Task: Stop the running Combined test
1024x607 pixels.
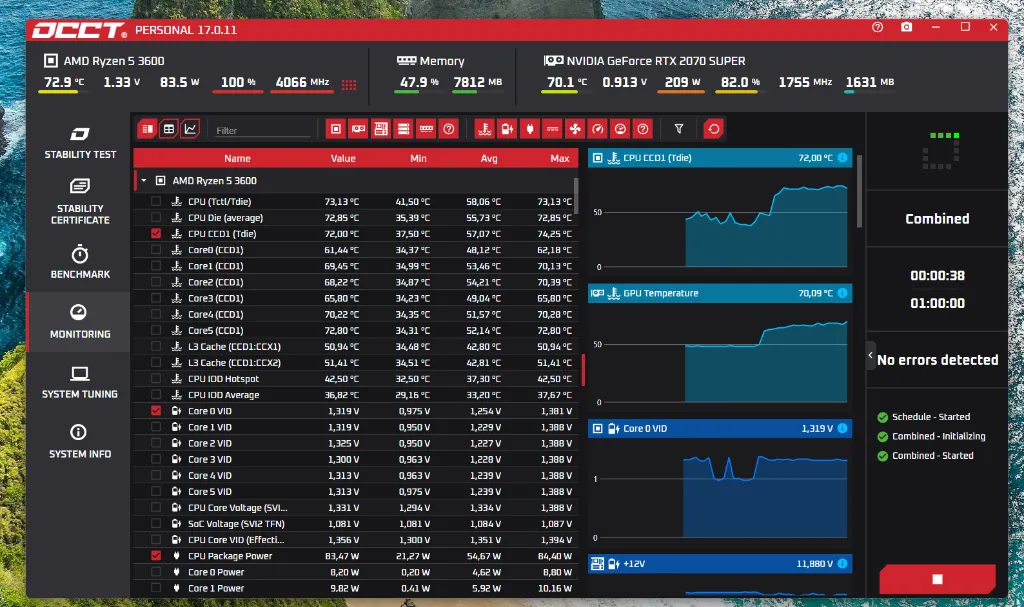Action: [x=937, y=579]
